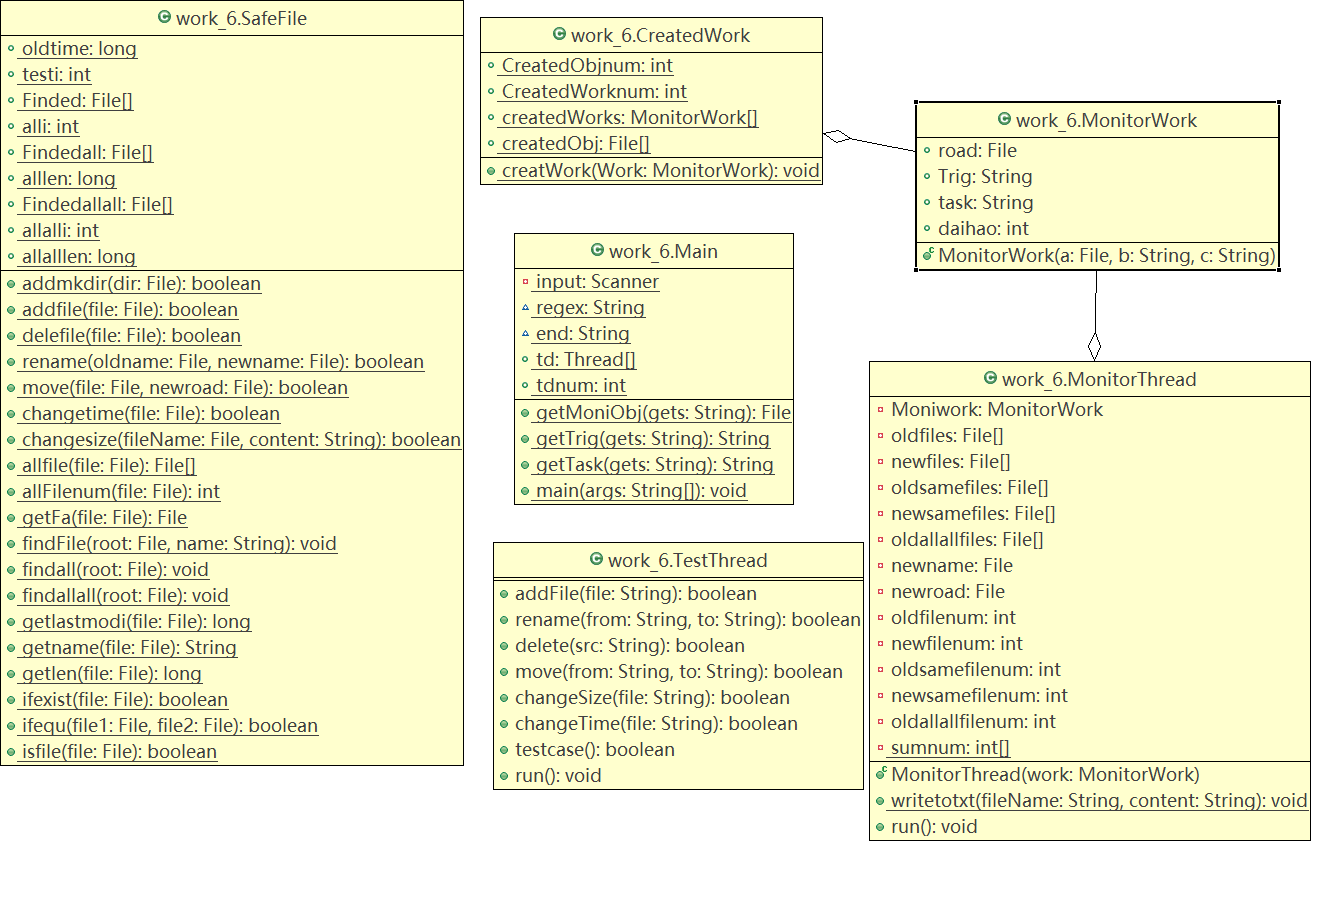Select the method changeTime(file: String): boolean
Image resolution: width=1321 pixels, height=912 pixels.
(656, 723)
